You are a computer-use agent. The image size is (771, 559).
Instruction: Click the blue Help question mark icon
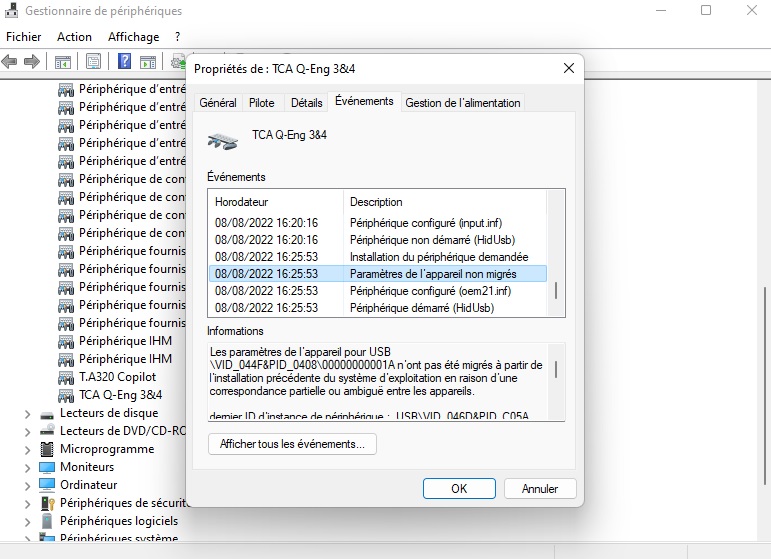coord(125,61)
